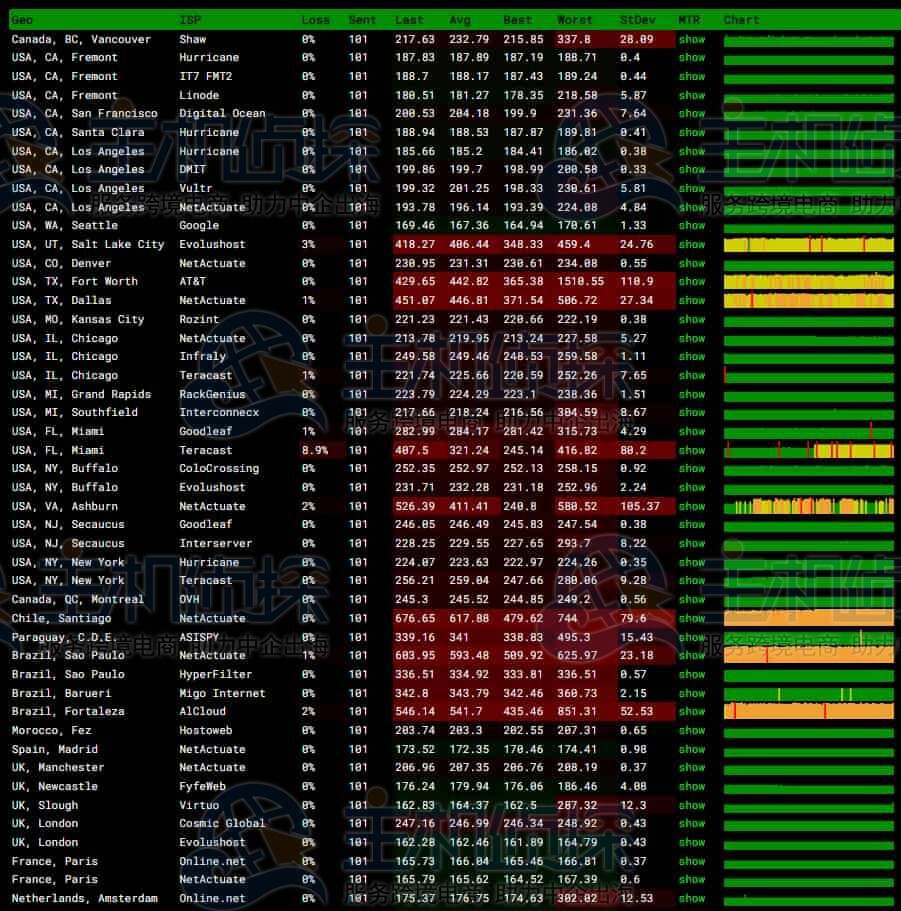Select the Worst column header
This screenshot has width=901, height=911.
[575, 20]
